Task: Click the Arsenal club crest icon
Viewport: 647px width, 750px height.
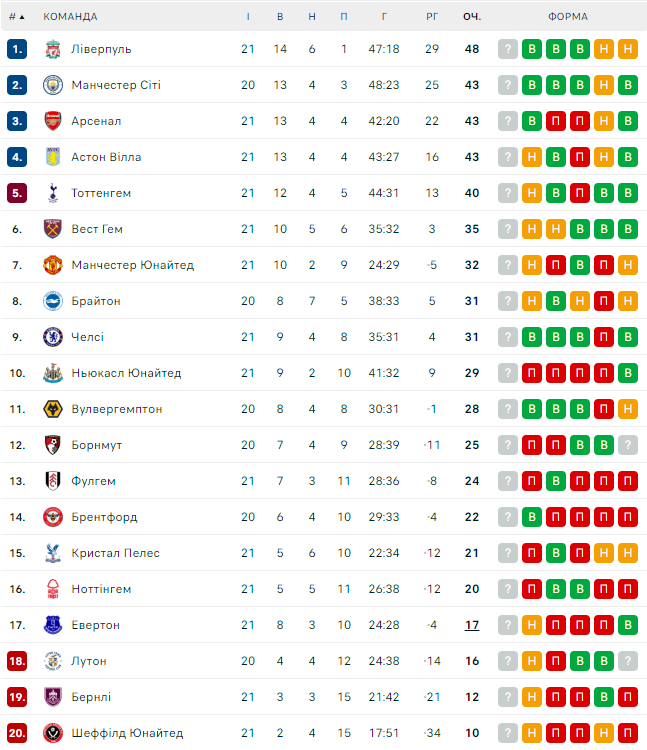Action: point(53,121)
